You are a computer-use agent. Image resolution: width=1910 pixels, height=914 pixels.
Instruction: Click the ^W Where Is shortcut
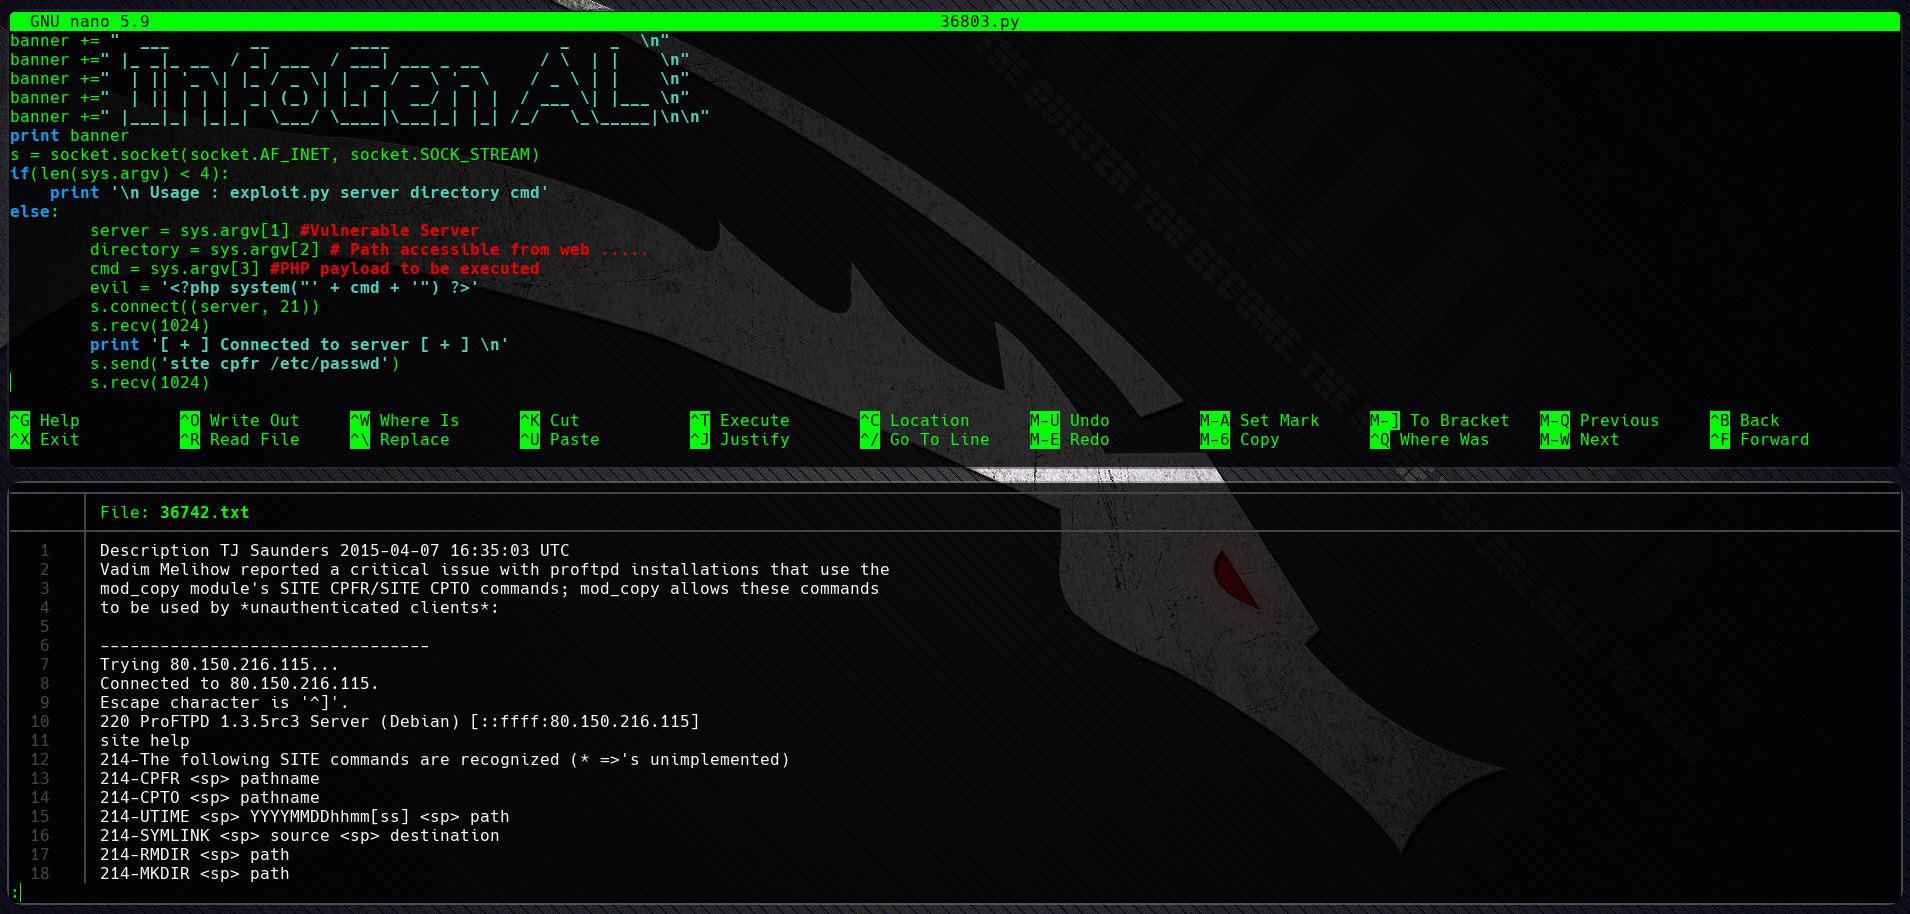point(405,420)
